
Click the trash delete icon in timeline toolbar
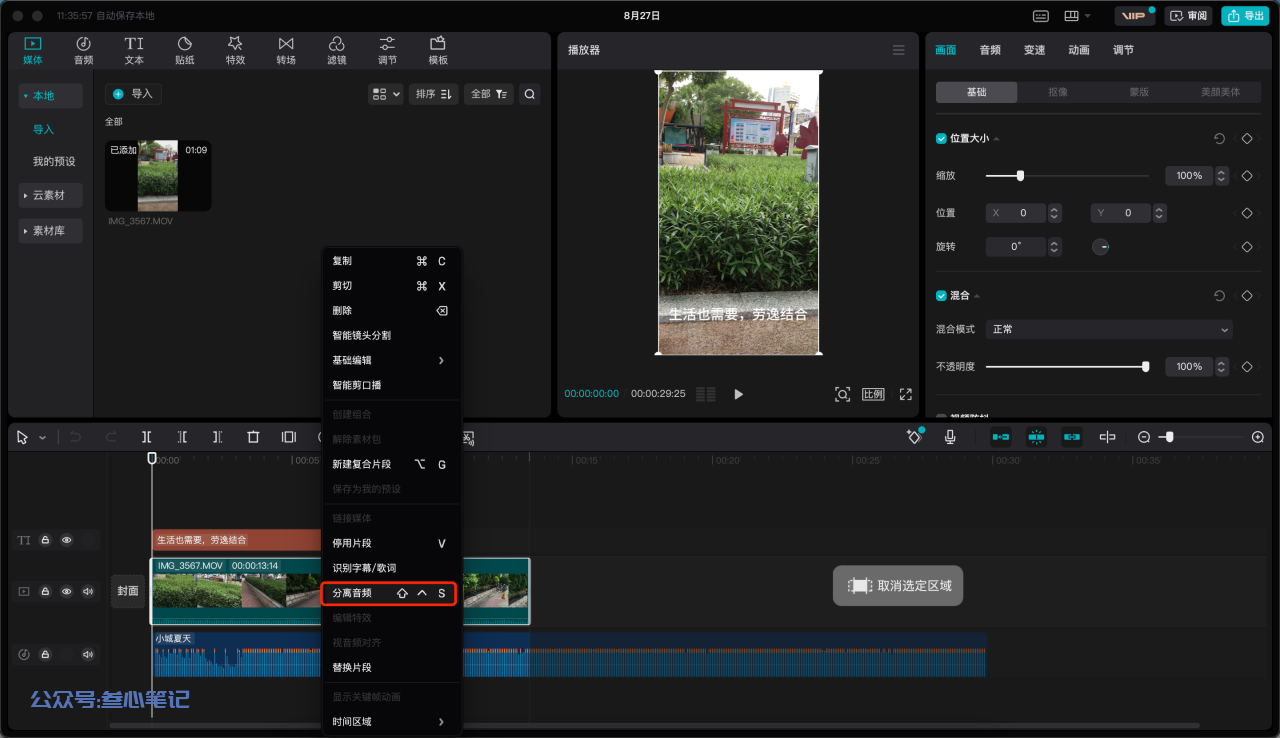[253, 437]
